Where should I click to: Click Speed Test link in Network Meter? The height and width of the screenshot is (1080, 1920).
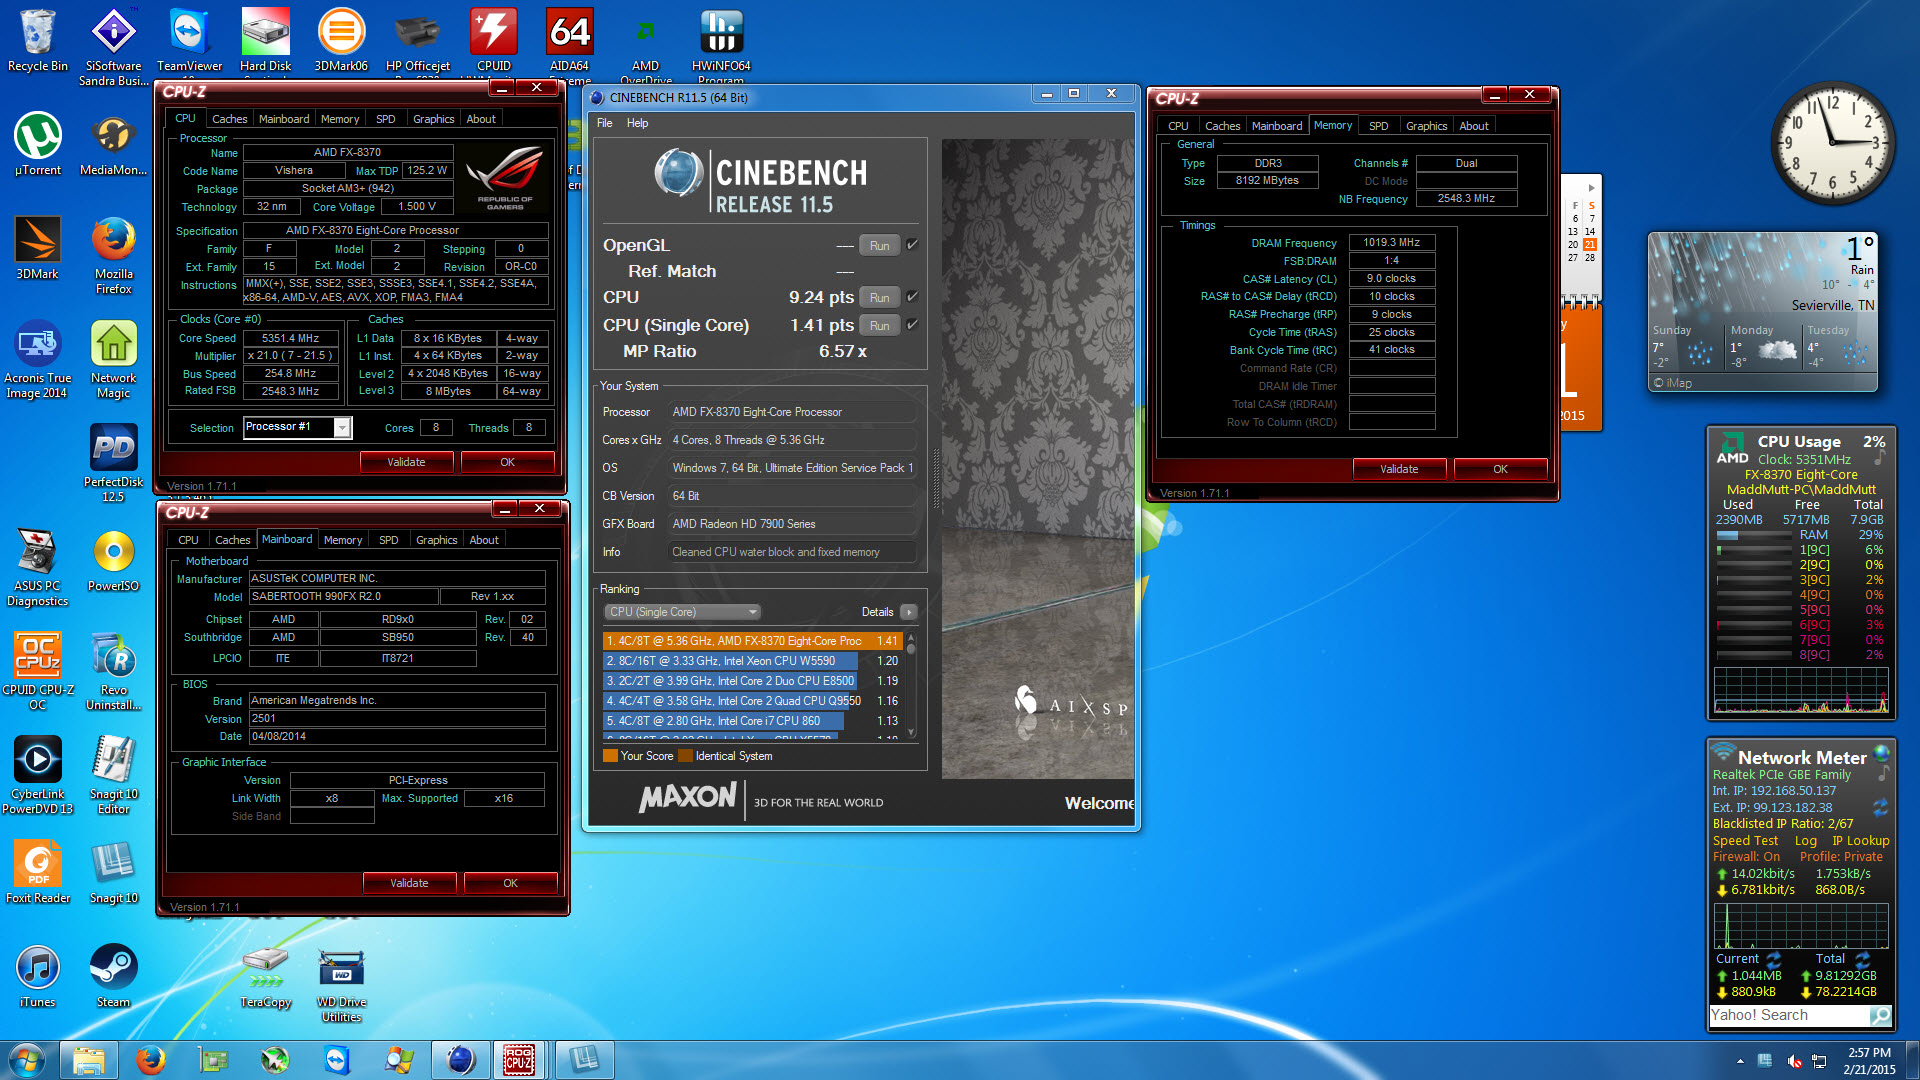tap(1745, 841)
